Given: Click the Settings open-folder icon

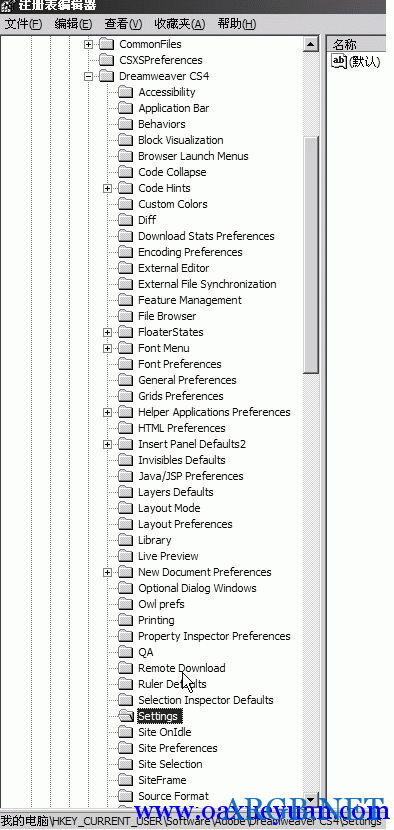Looking at the screenshot, I should point(126,716).
